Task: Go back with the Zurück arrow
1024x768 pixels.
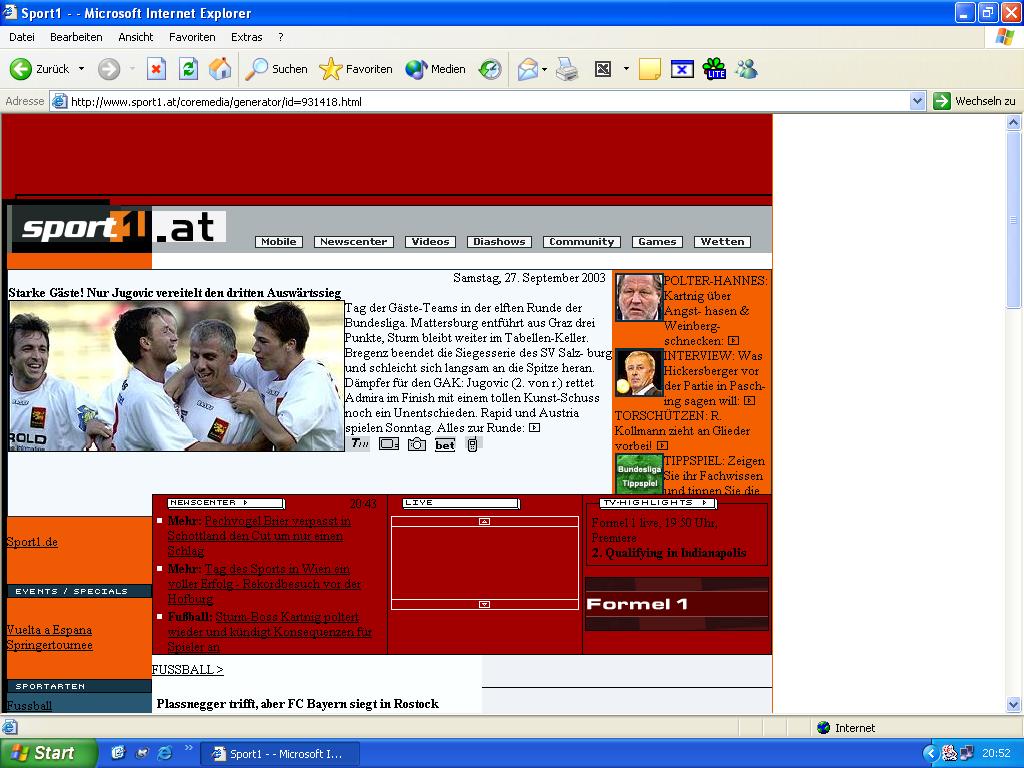Action: click(39, 69)
